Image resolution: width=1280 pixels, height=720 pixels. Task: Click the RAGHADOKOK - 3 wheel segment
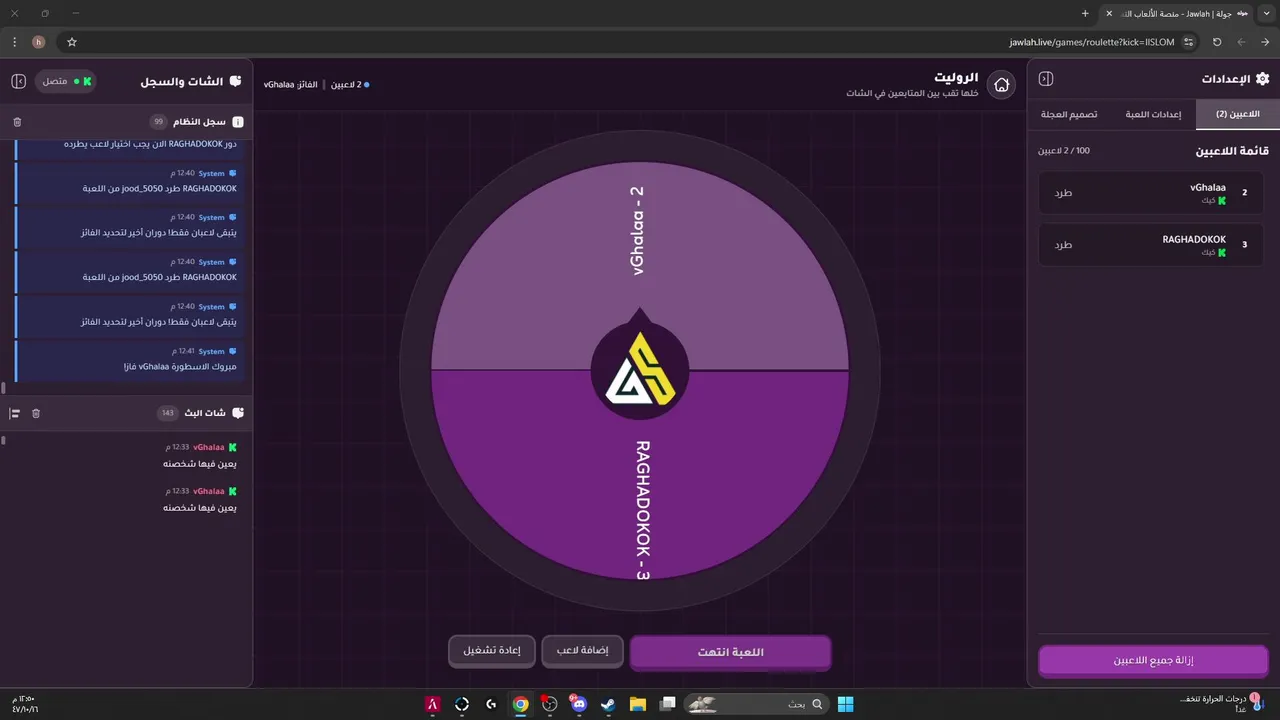640,475
